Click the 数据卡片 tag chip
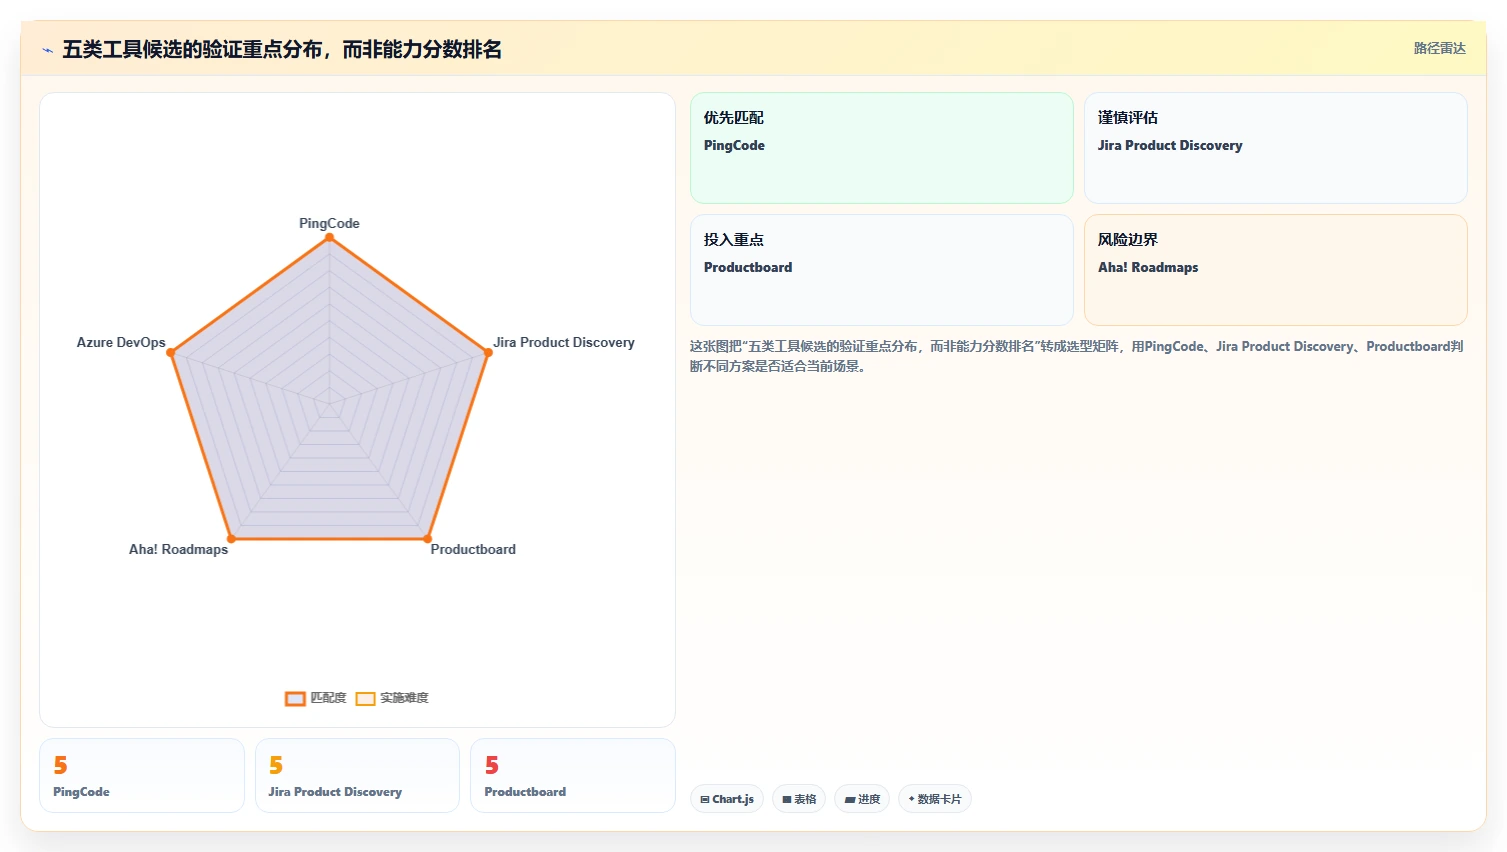This screenshot has height=852, width=1507. (x=935, y=799)
